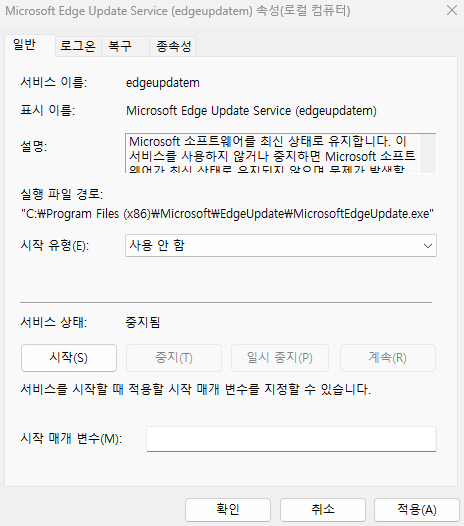The image size is (464, 526).
Task: Click inside the 설명 description text box
Action: coord(272,153)
